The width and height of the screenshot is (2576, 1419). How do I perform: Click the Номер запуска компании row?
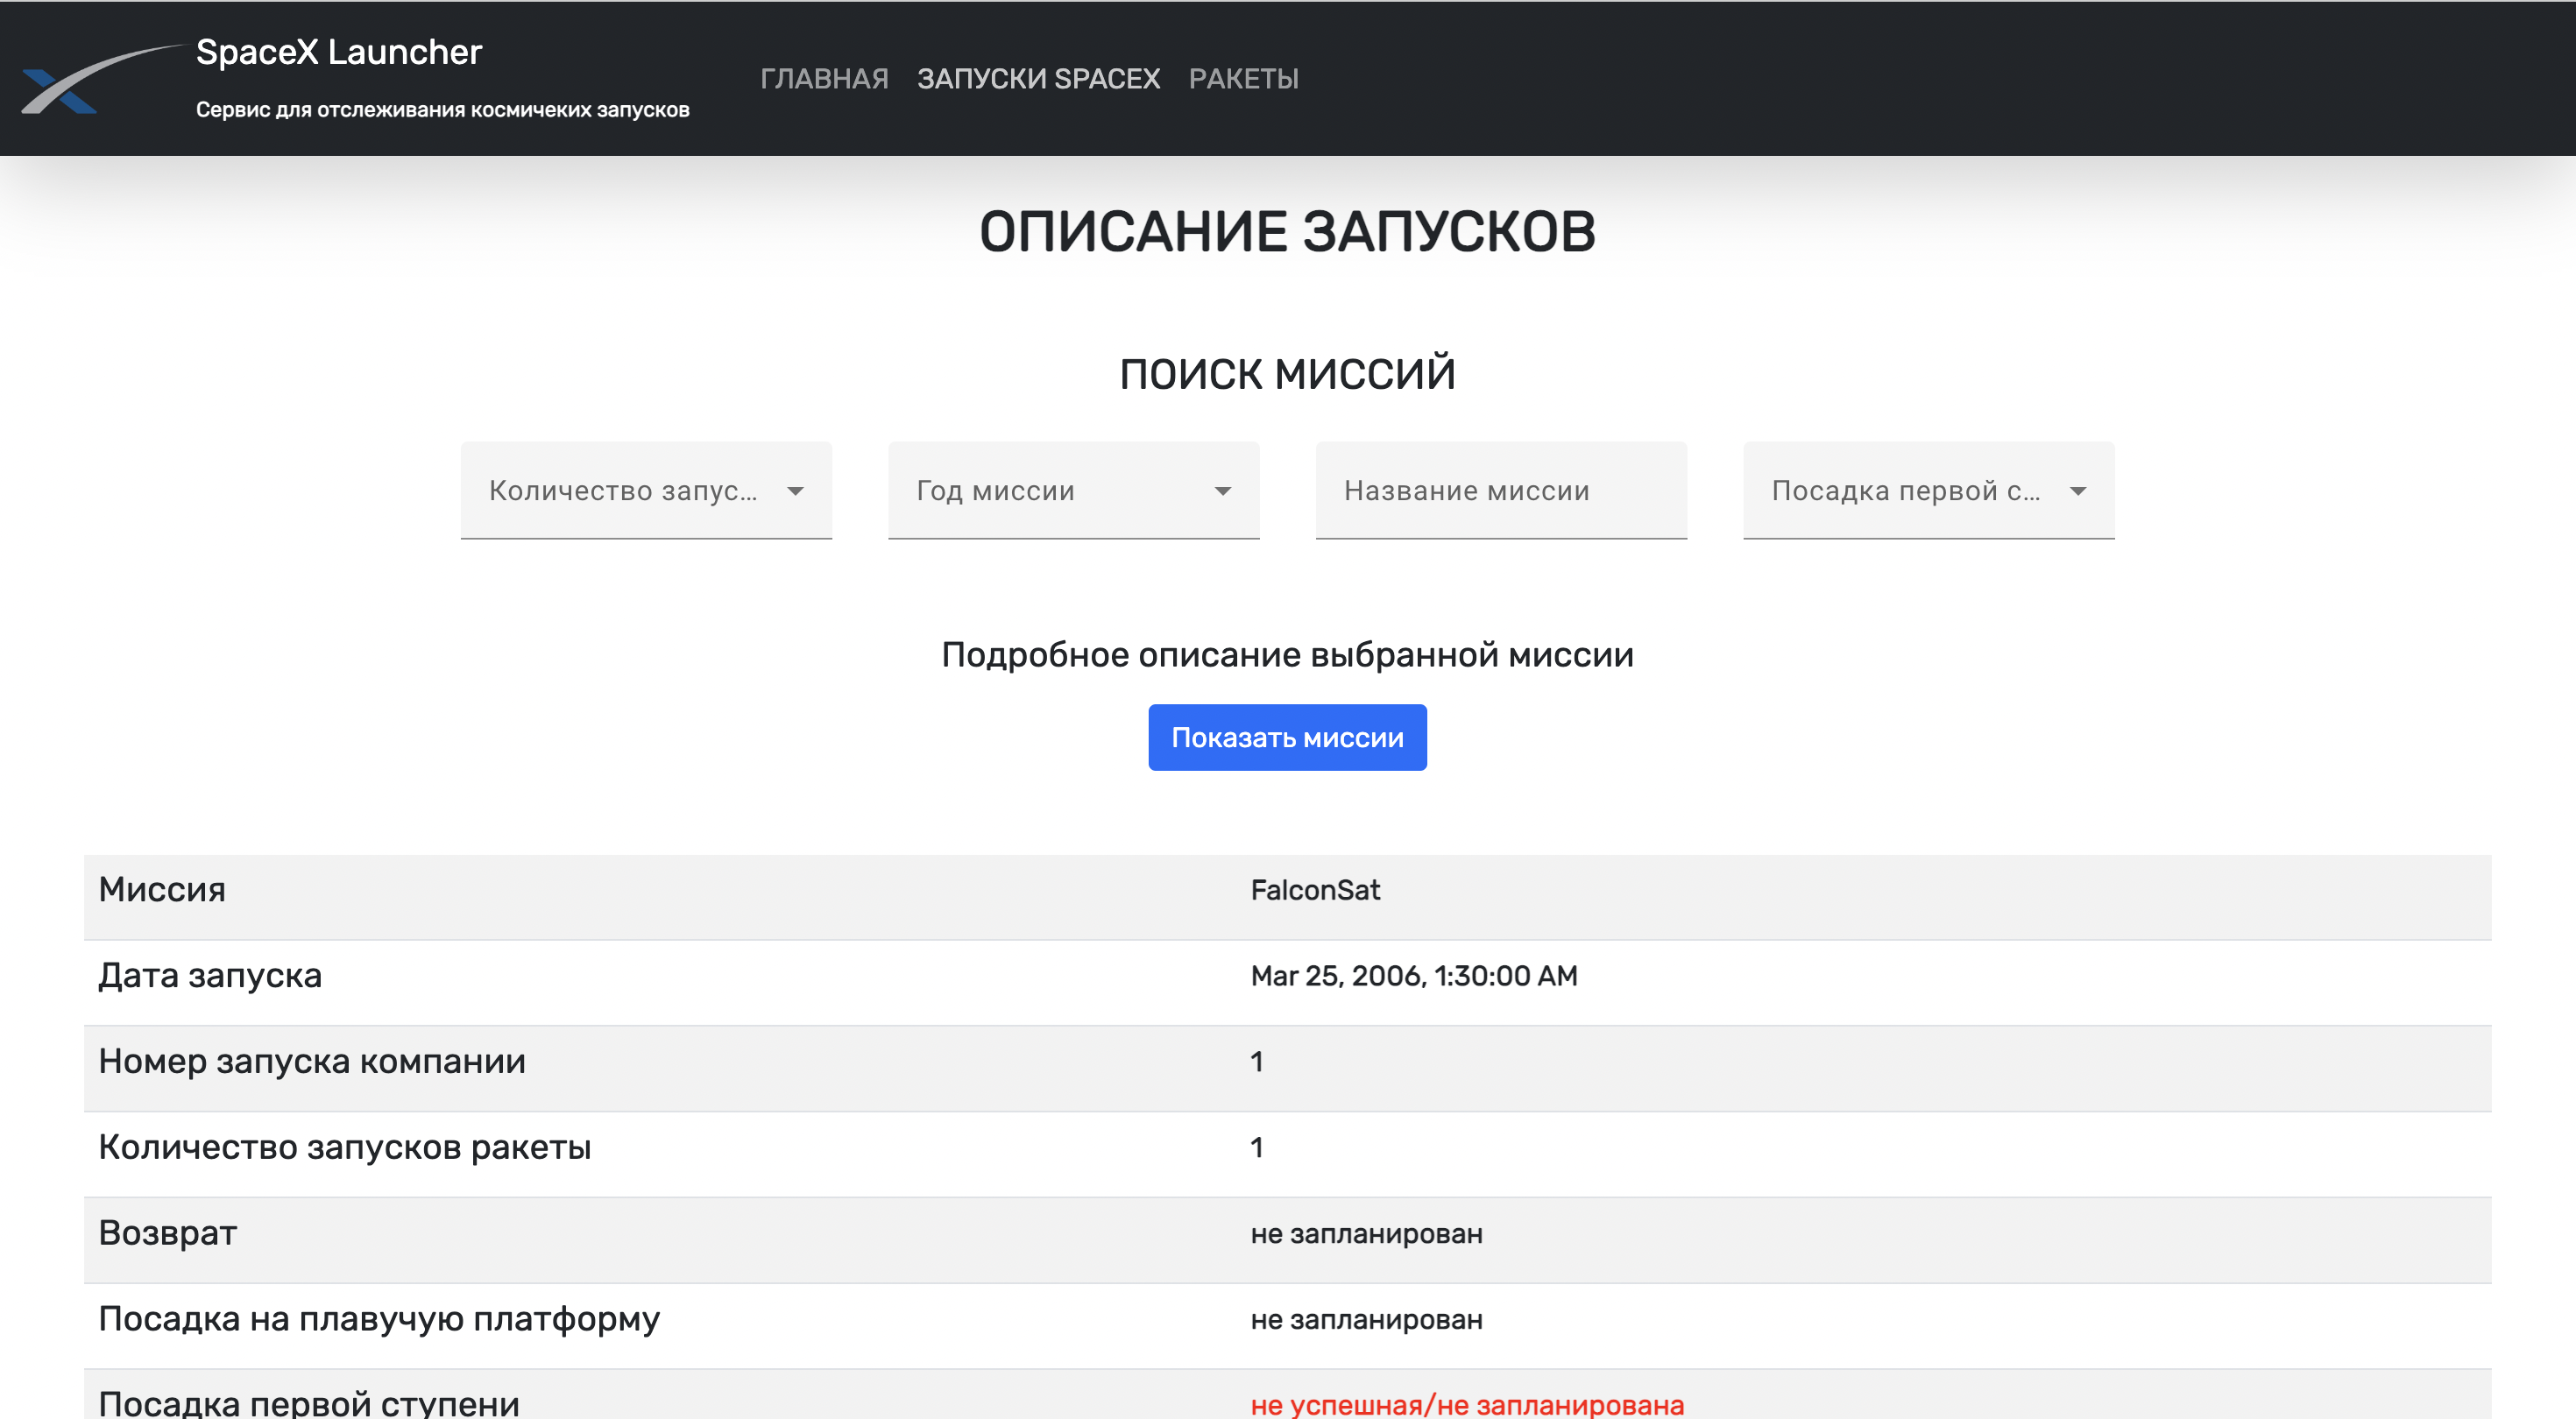(x=311, y=1062)
